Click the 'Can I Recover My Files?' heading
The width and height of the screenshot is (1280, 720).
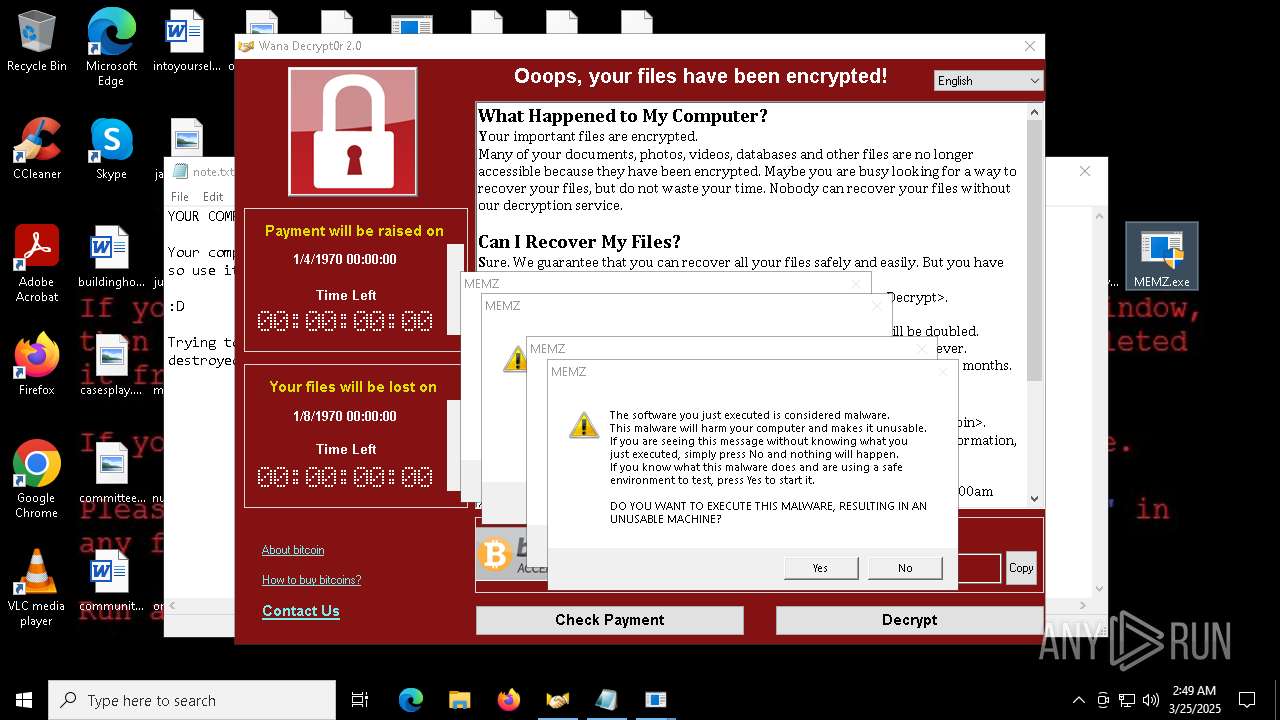click(x=579, y=242)
